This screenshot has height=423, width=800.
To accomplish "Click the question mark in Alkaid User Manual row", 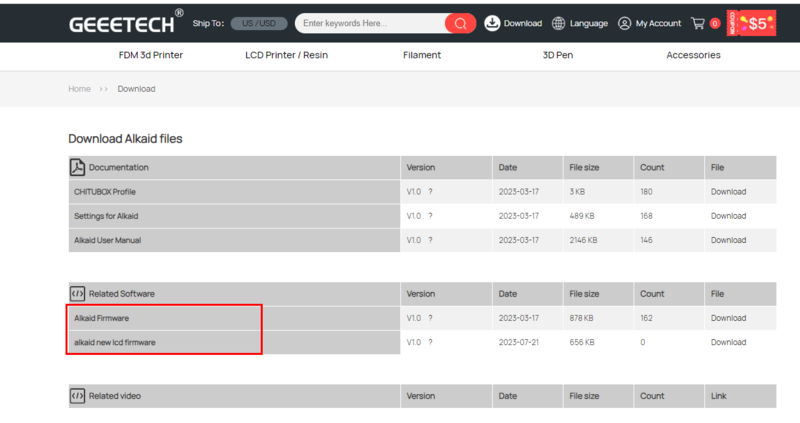I will pyautogui.click(x=430, y=240).
